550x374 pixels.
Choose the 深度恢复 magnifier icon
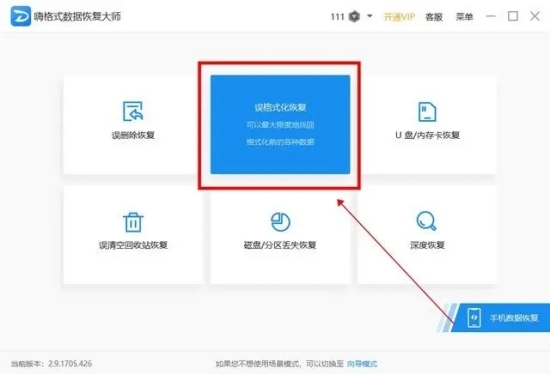(x=427, y=221)
